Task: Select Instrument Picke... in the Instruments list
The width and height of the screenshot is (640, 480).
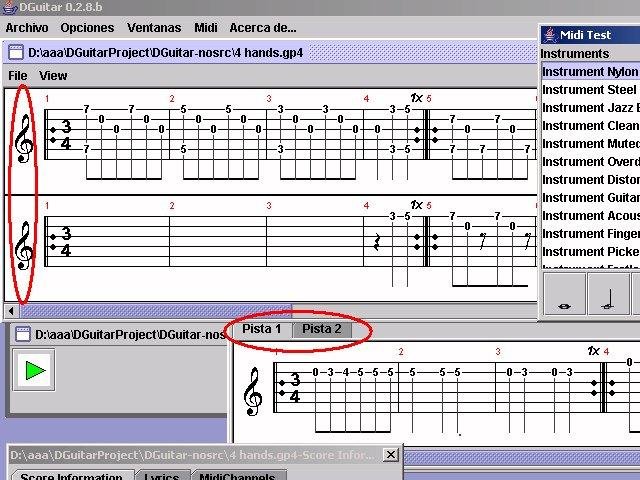Action: coord(591,252)
